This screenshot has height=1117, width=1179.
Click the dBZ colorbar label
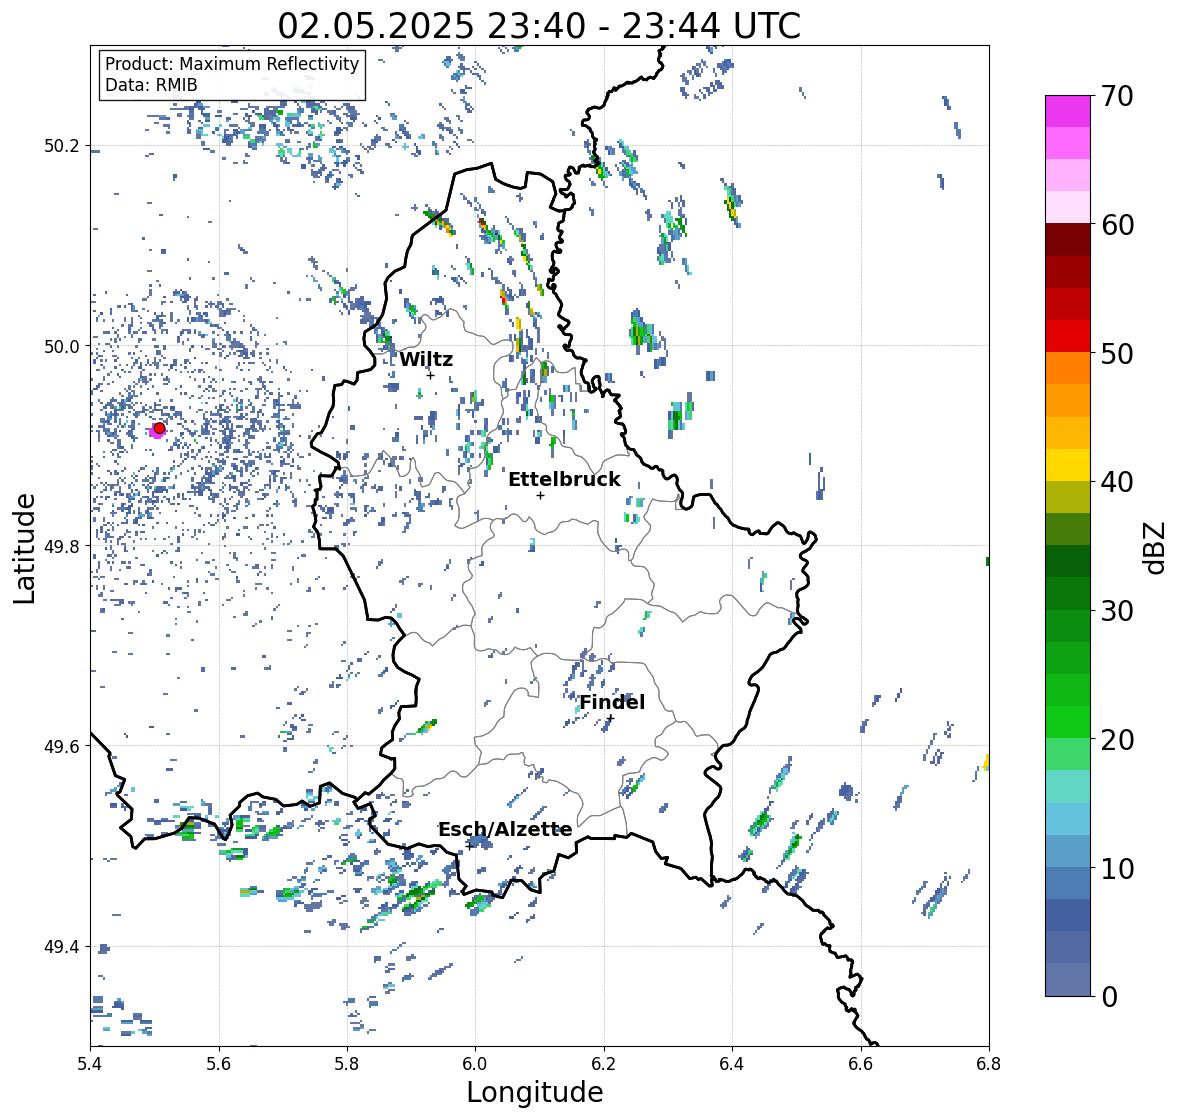coord(1156,548)
